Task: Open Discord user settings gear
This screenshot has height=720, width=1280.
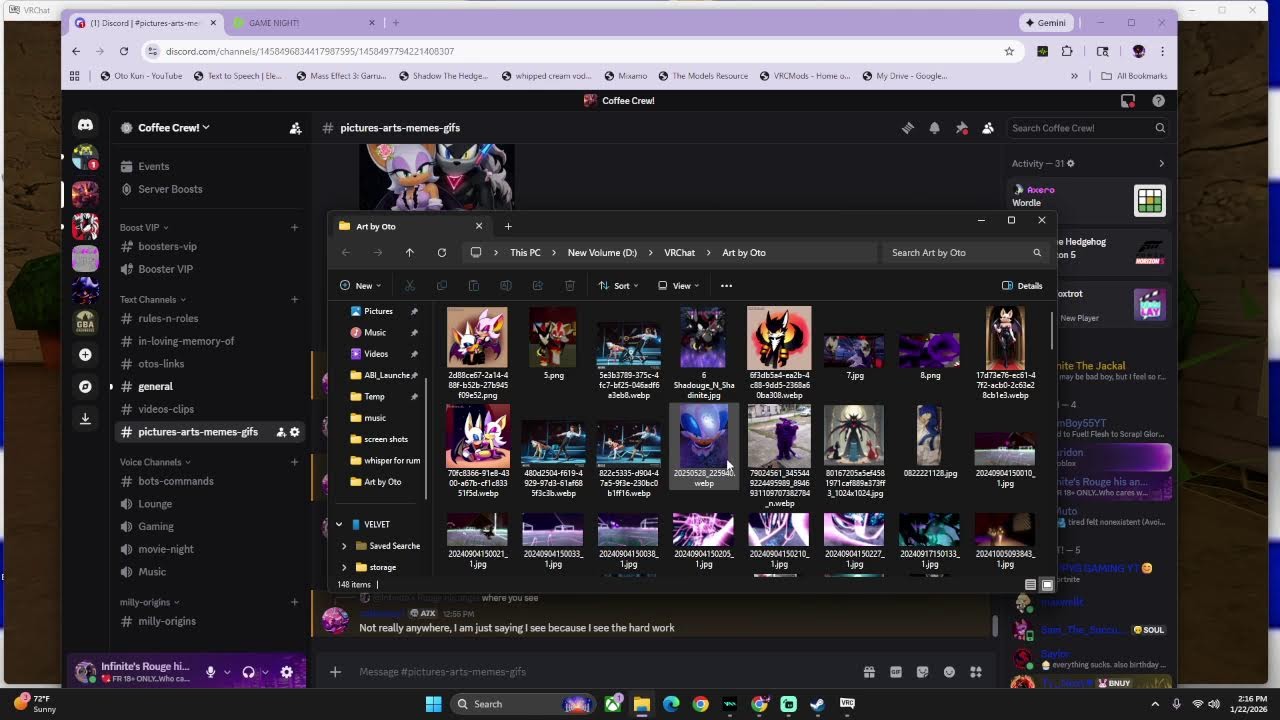Action: (x=287, y=672)
